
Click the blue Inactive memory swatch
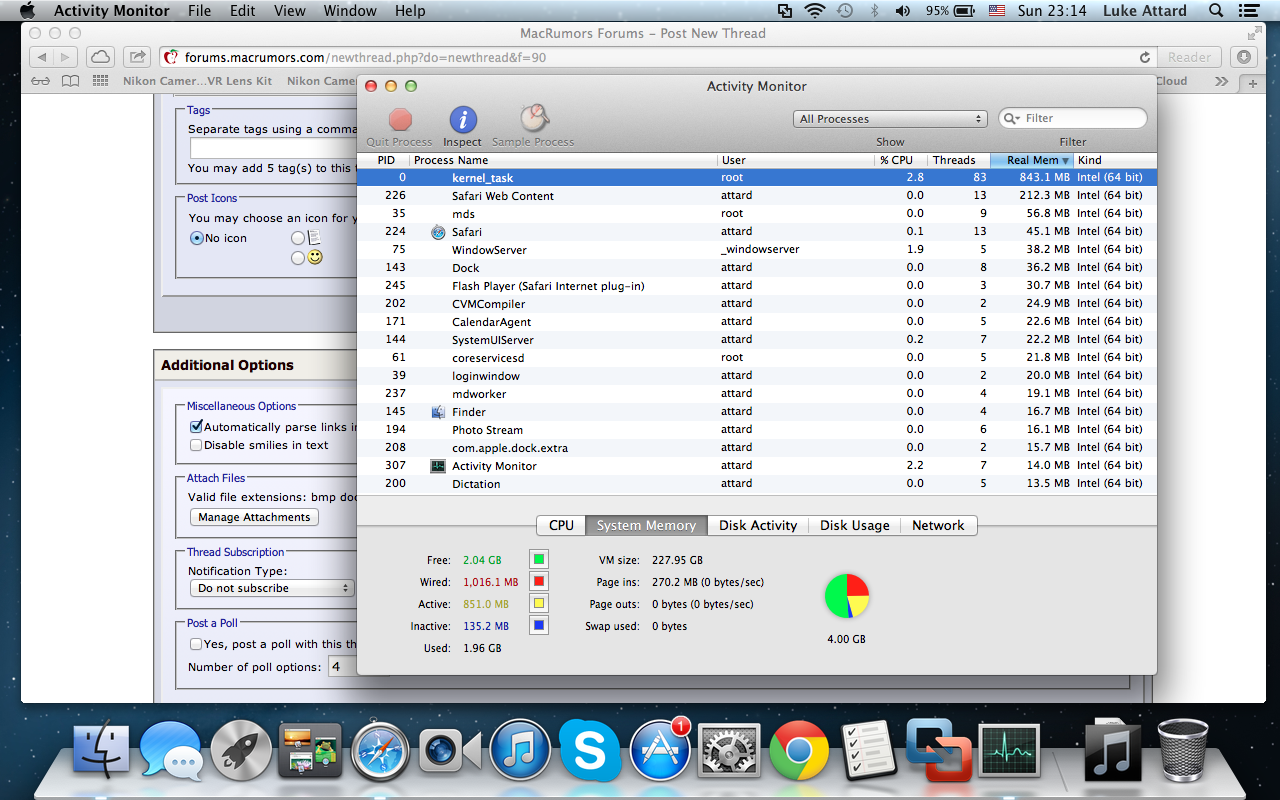tap(539, 626)
